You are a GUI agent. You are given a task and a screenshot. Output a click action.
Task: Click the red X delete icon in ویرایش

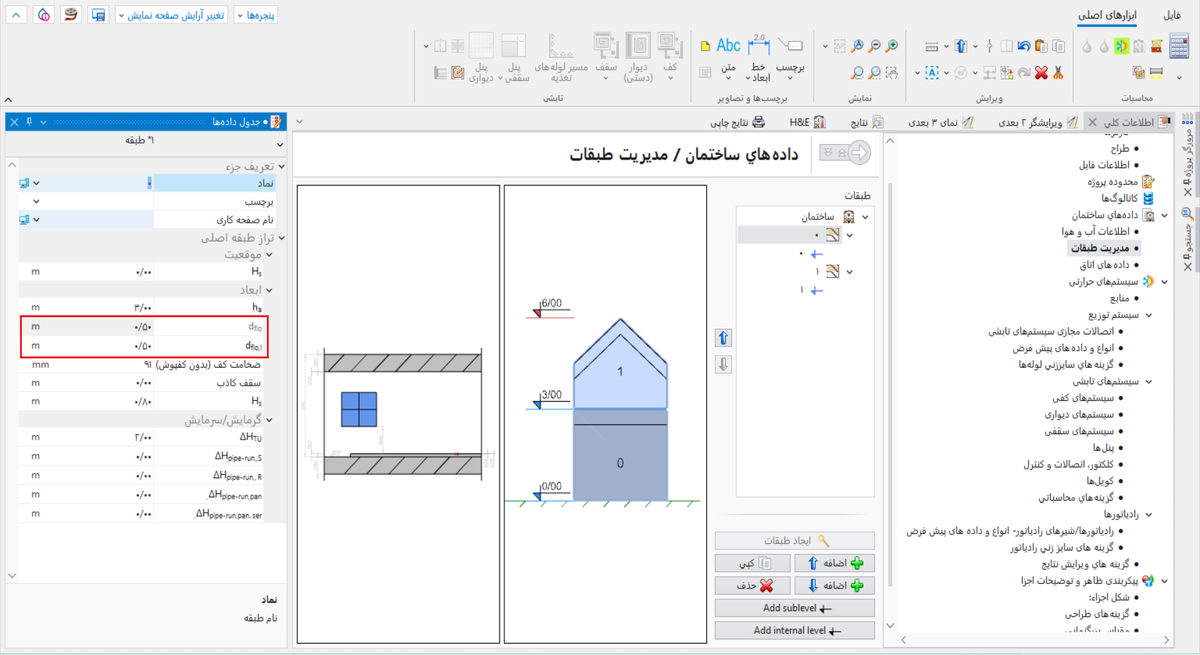point(1041,73)
